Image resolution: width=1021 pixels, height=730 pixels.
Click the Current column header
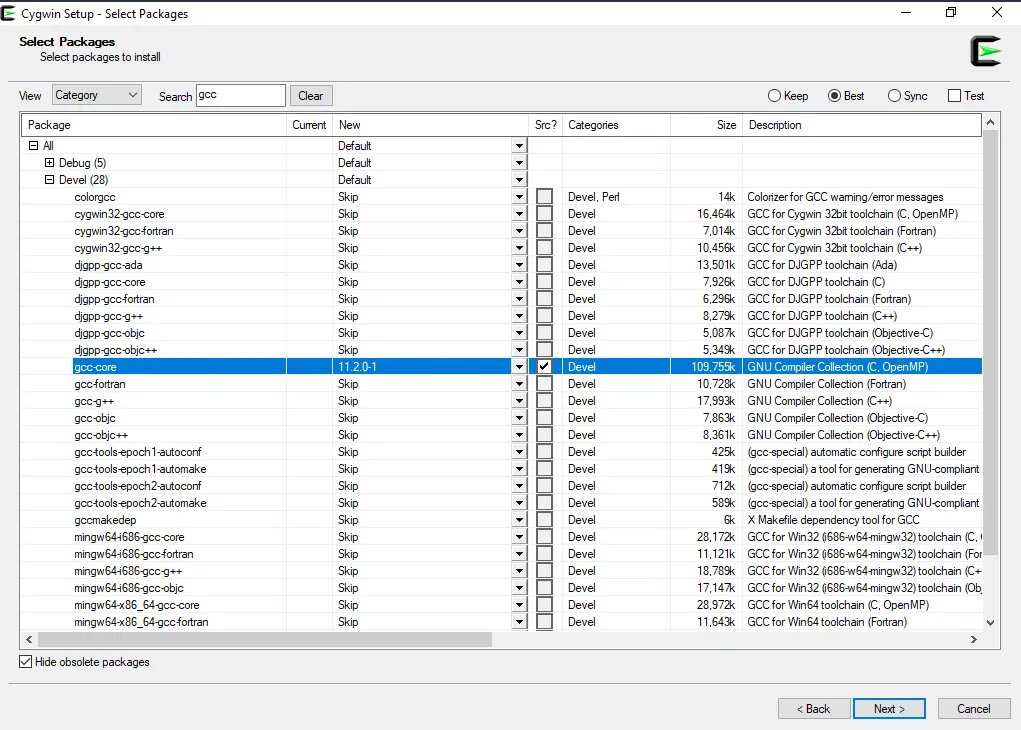click(309, 125)
